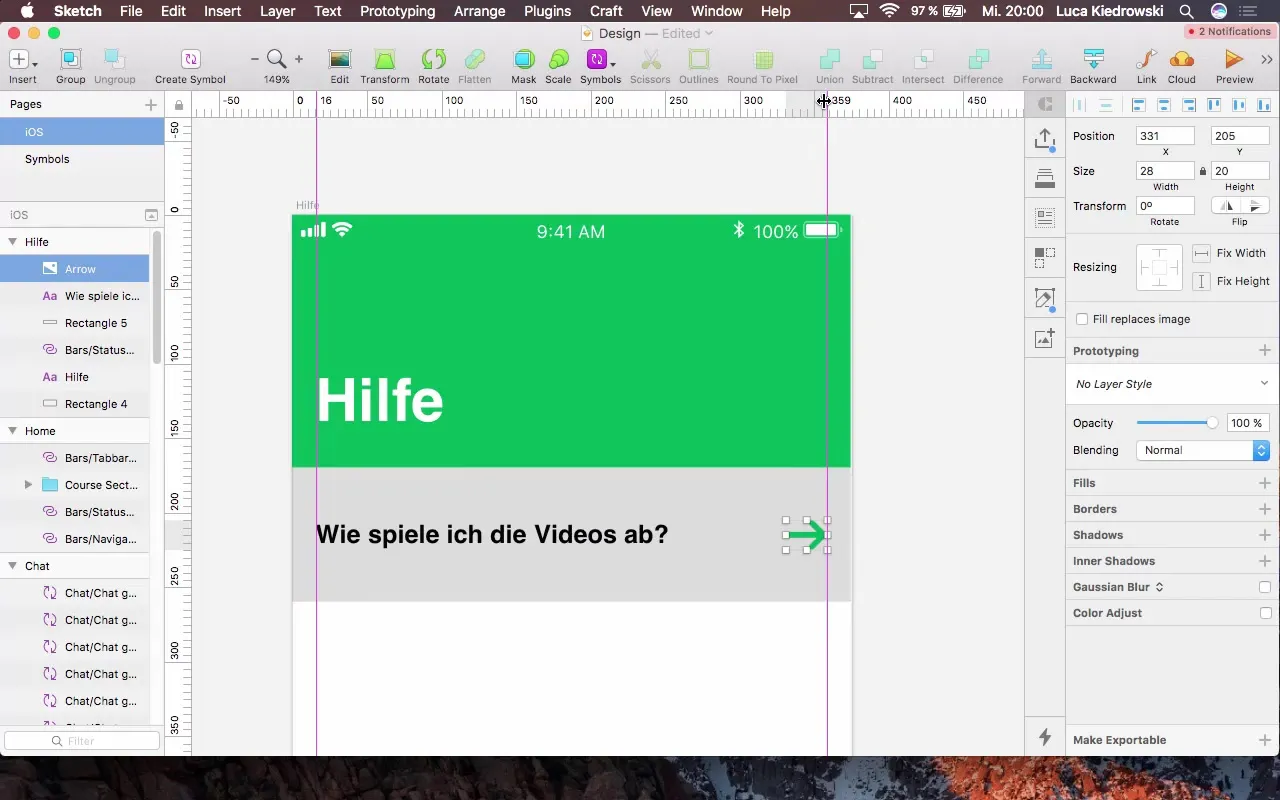Viewport: 1280px width, 800px height.
Task: Open the Craft menu
Action: [x=606, y=11]
